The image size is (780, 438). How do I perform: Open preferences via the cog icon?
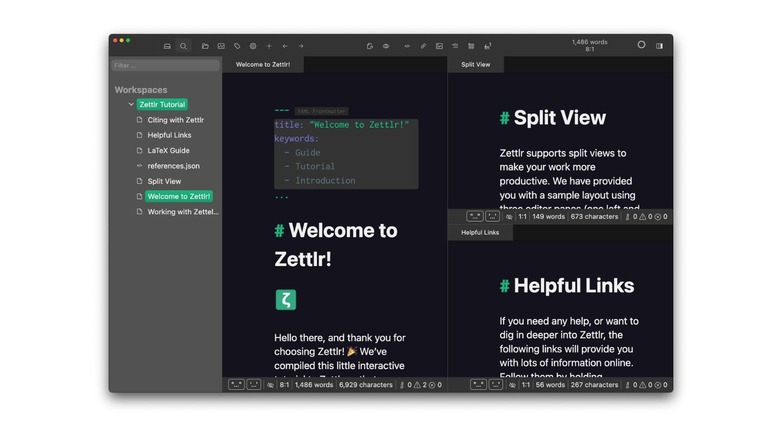point(253,46)
